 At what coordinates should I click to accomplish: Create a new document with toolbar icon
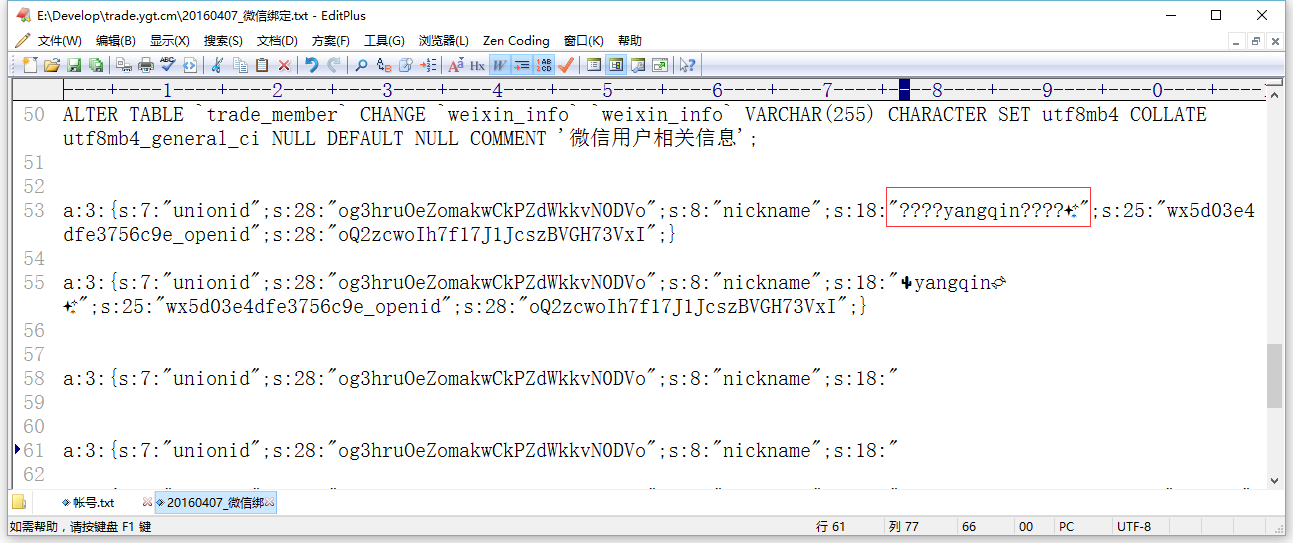(x=29, y=65)
